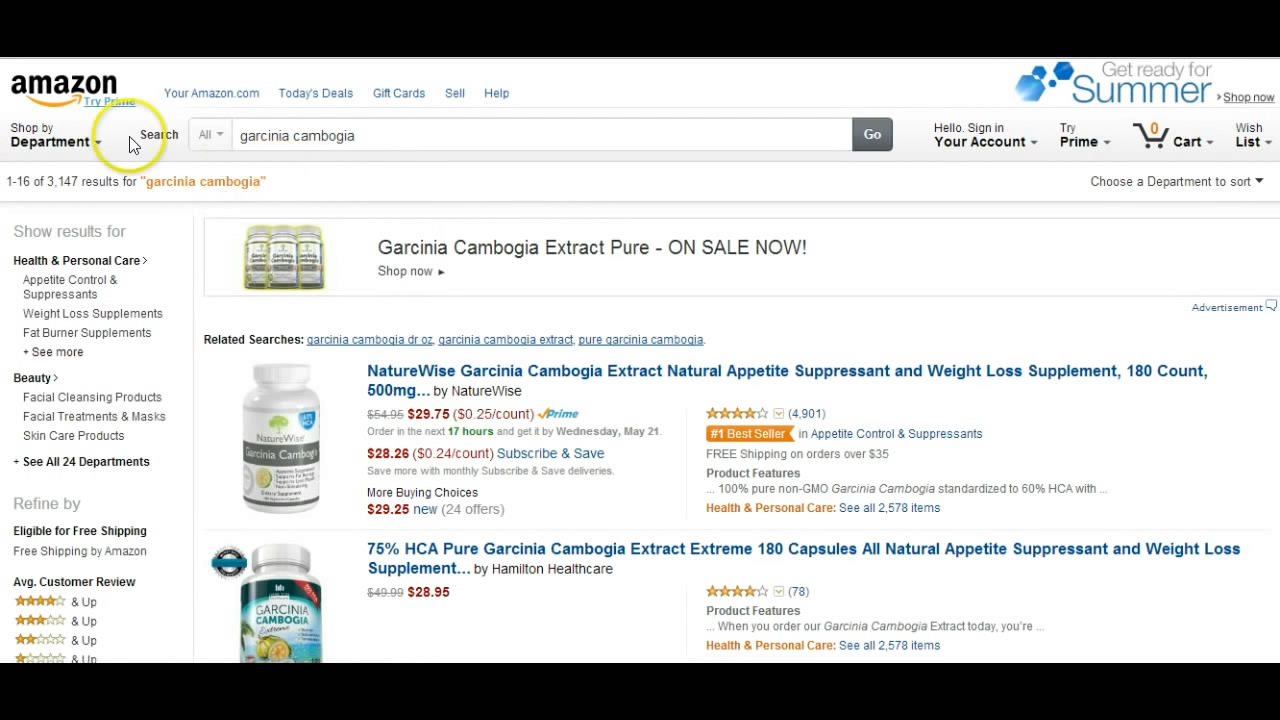
Task: Click the Amazon logo
Action: click(x=64, y=88)
